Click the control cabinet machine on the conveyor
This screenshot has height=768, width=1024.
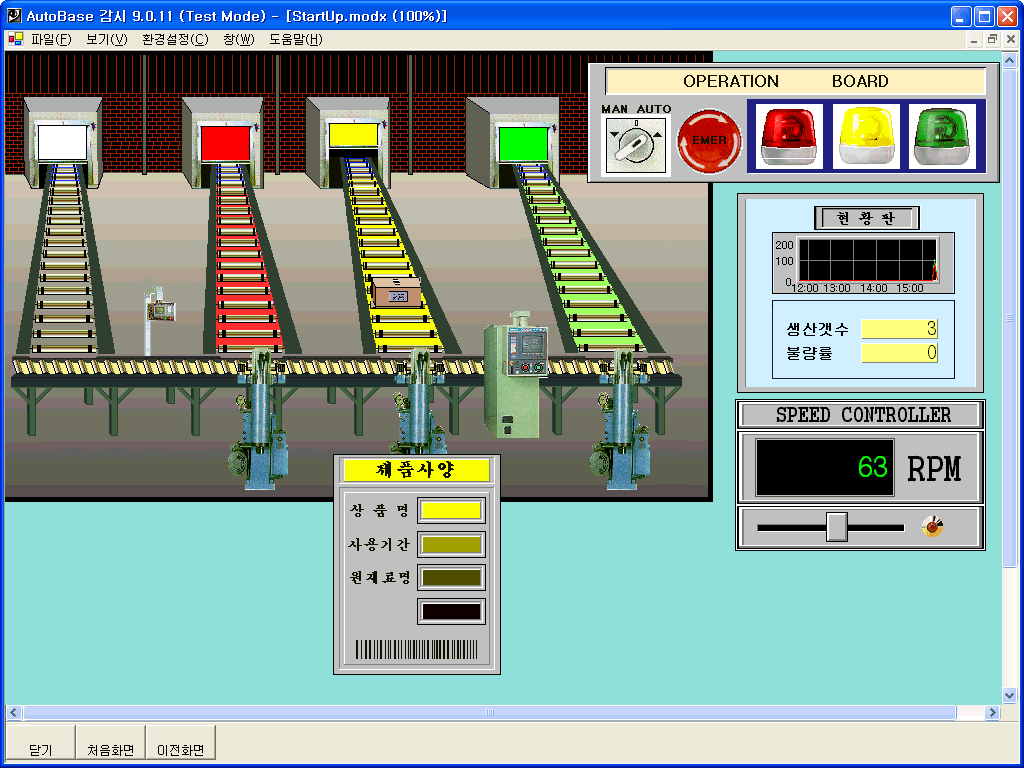516,378
